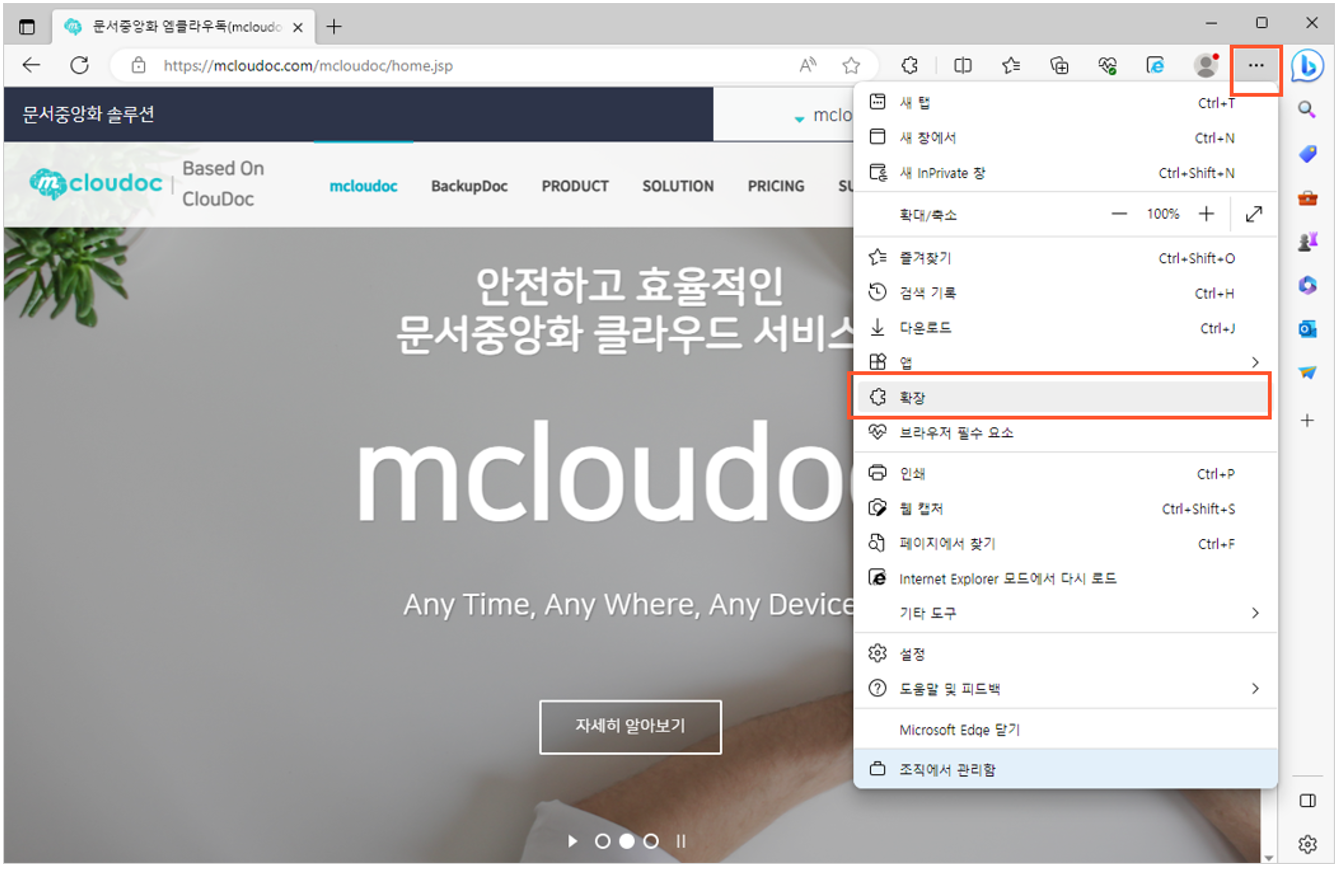1340x870 pixels.
Task: Open the sidebar tools briefcase icon
Action: (1307, 197)
